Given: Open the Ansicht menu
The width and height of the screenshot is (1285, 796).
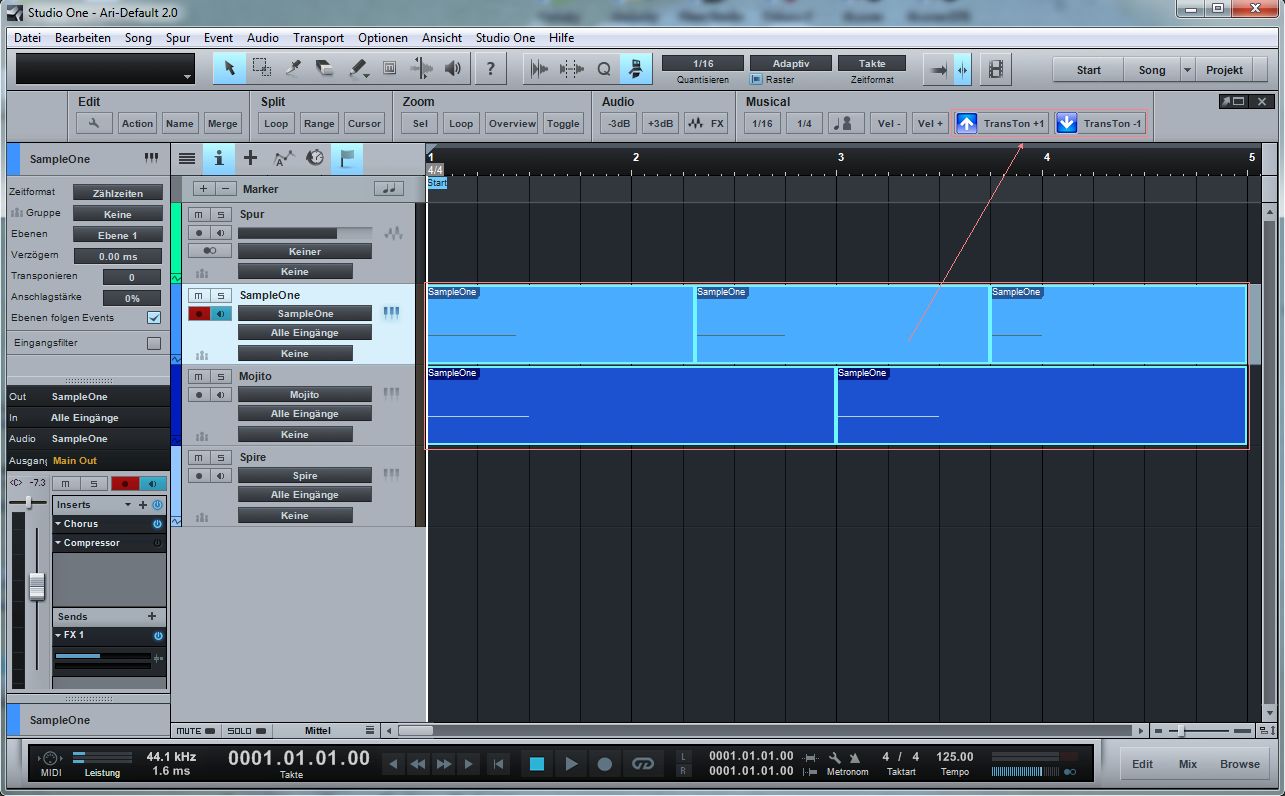Looking at the screenshot, I should 442,38.
